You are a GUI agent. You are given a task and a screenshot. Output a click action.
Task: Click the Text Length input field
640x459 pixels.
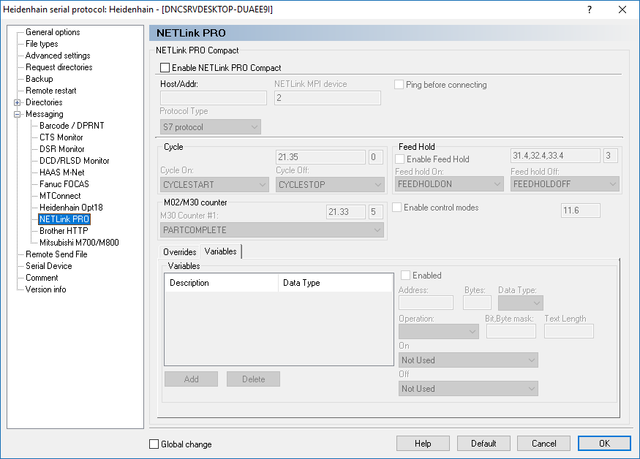coord(569,331)
